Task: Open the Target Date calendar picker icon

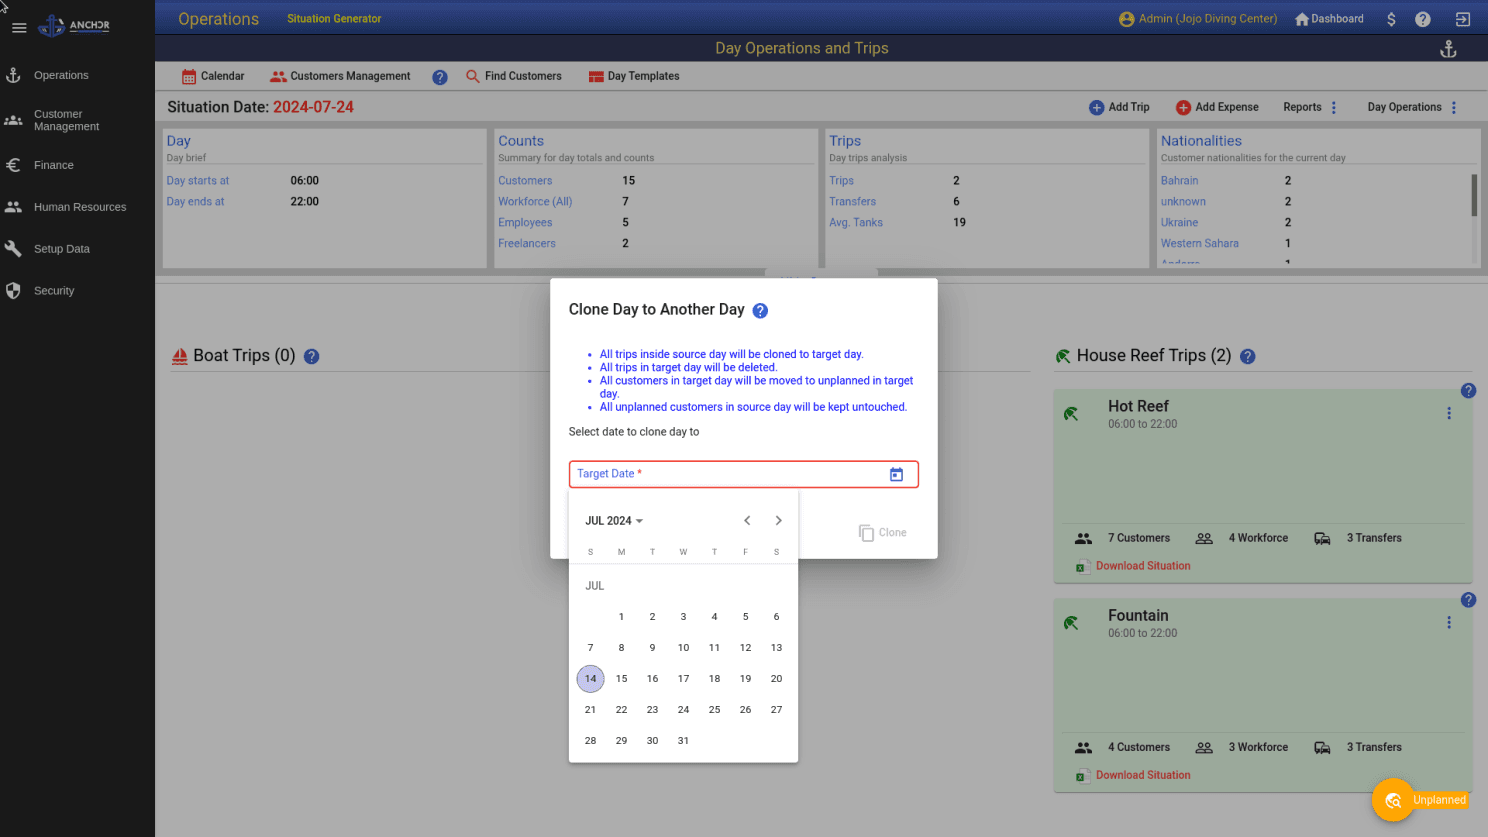Action: tap(896, 474)
